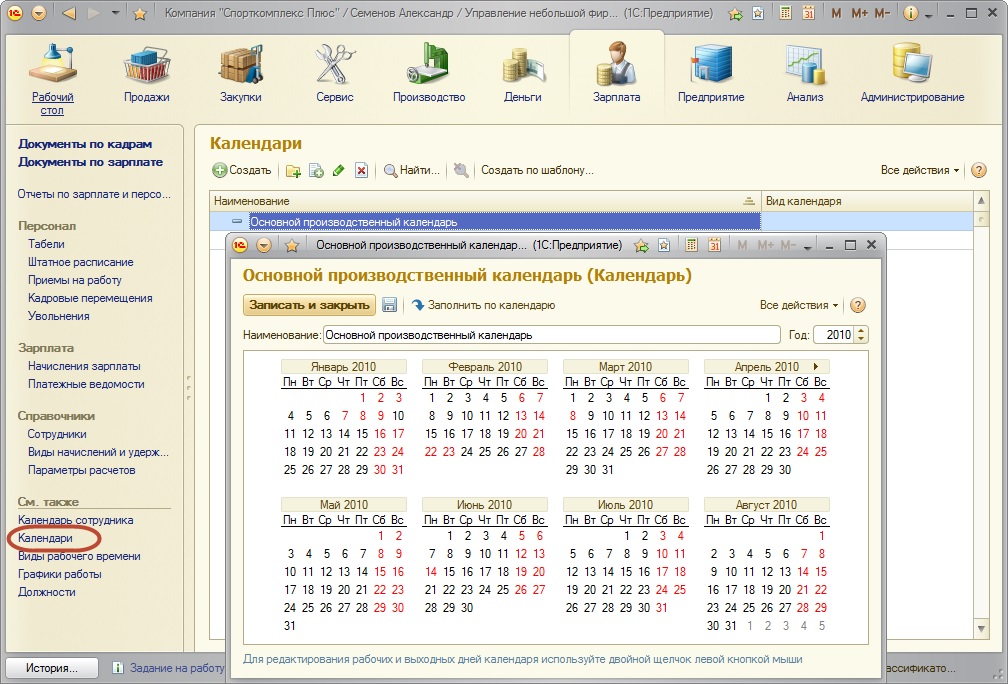The height and width of the screenshot is (684, 1008).
Task: Open the Администрирование section icon
Action: click(912, 72)
